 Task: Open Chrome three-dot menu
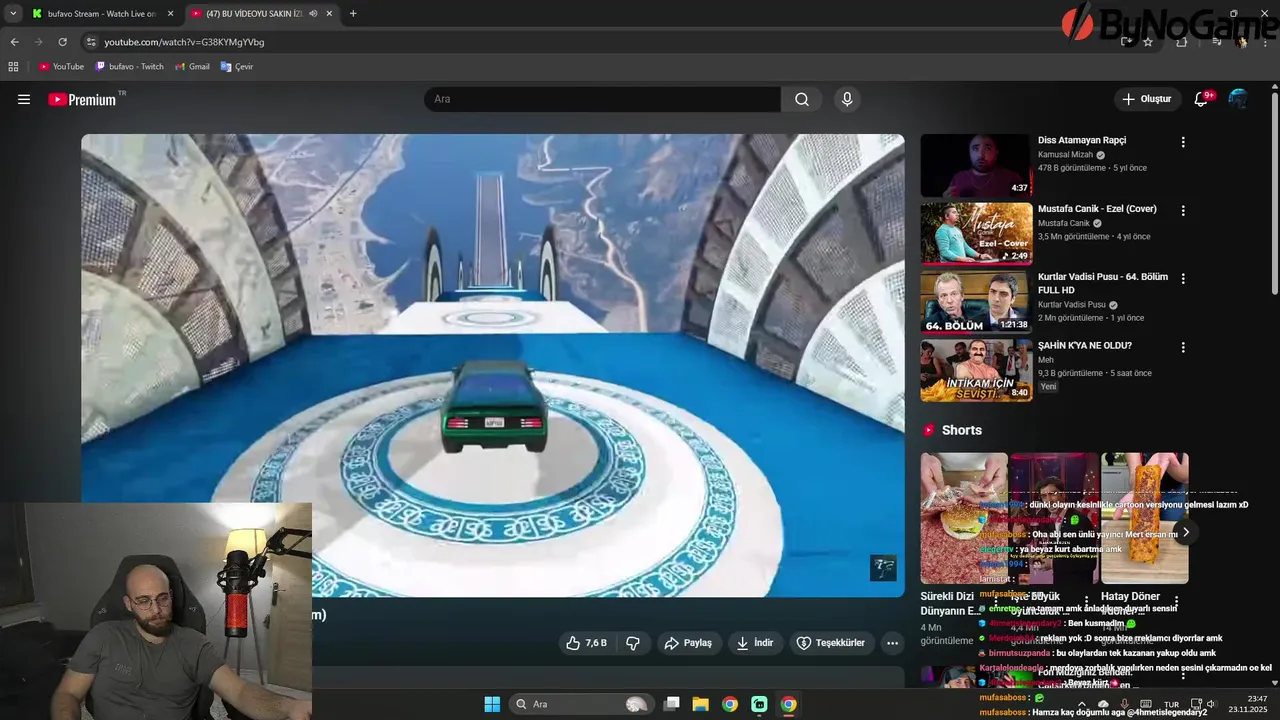tap(1266, 42)
